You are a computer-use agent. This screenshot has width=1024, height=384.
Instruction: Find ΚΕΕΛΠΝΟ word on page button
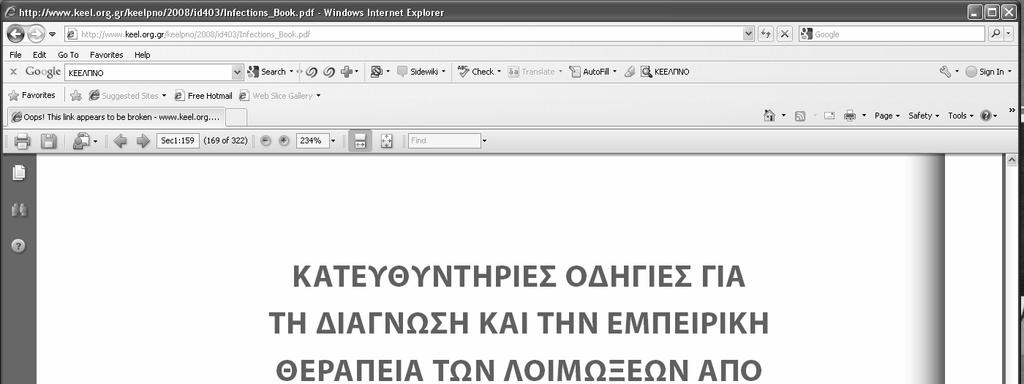pyautogui.click(x=665, y=72)
